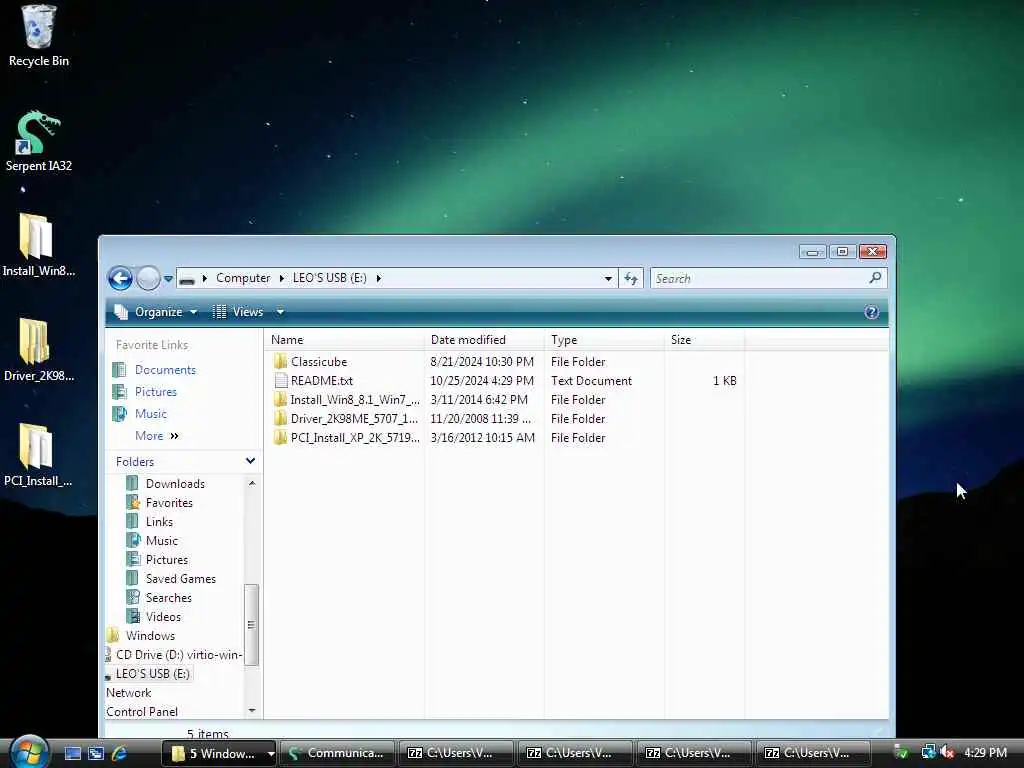The height and width of the screenshot is (768, 1024).
Task: Select Network in the folder tree
Action: tap(129, 693)
